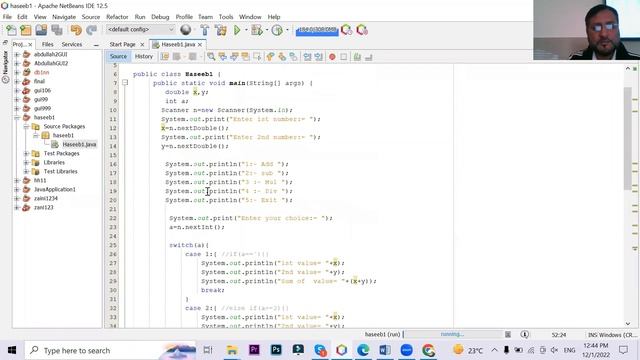Click the Profile Project toolbar icon
Screen dimensions: 640x360
point(277,30)
